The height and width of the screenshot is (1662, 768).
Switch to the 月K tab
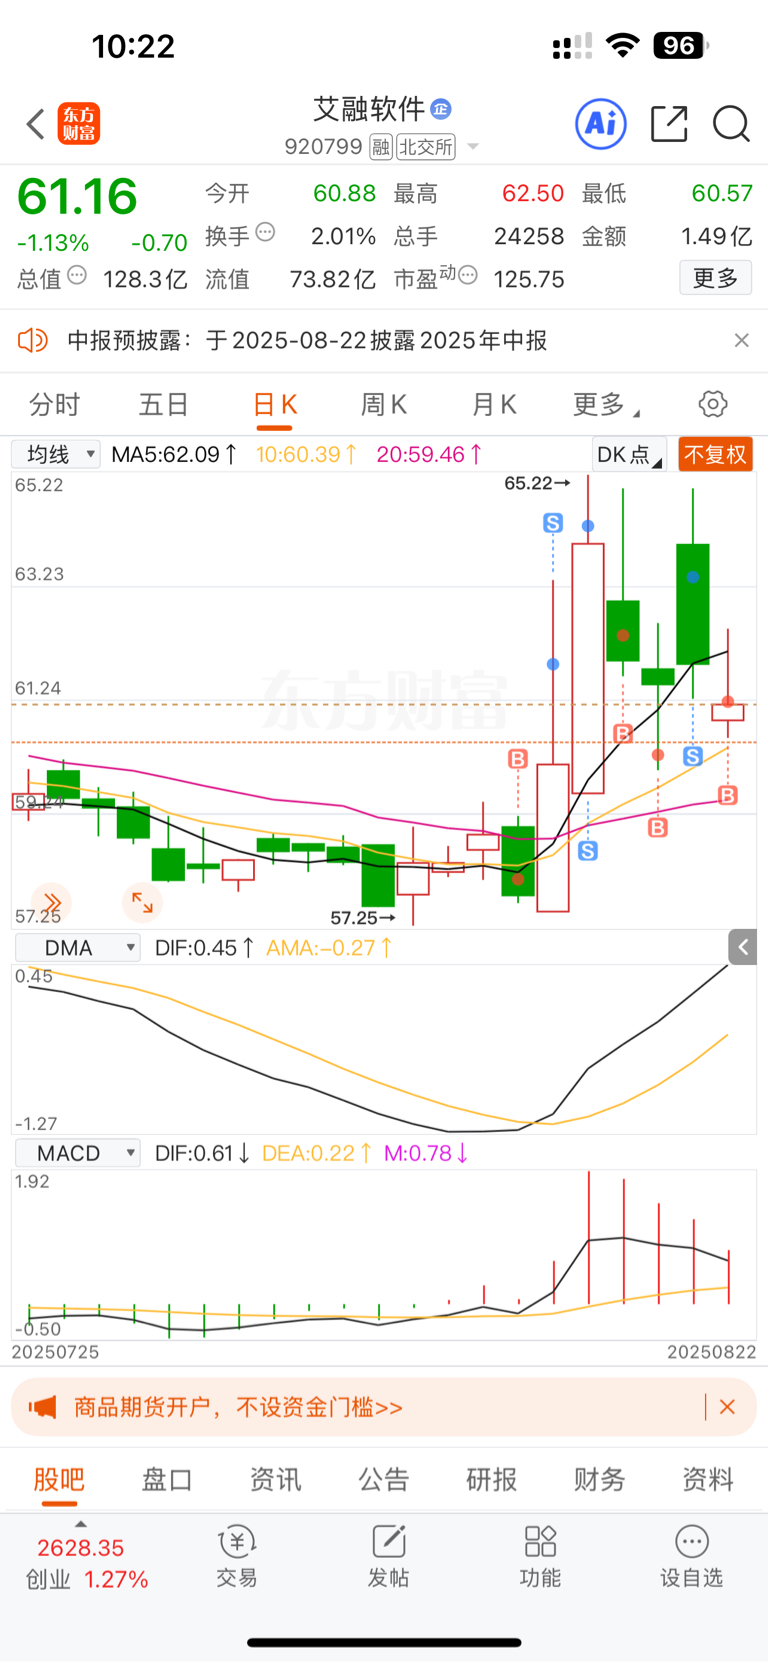(x=494, y=404)
